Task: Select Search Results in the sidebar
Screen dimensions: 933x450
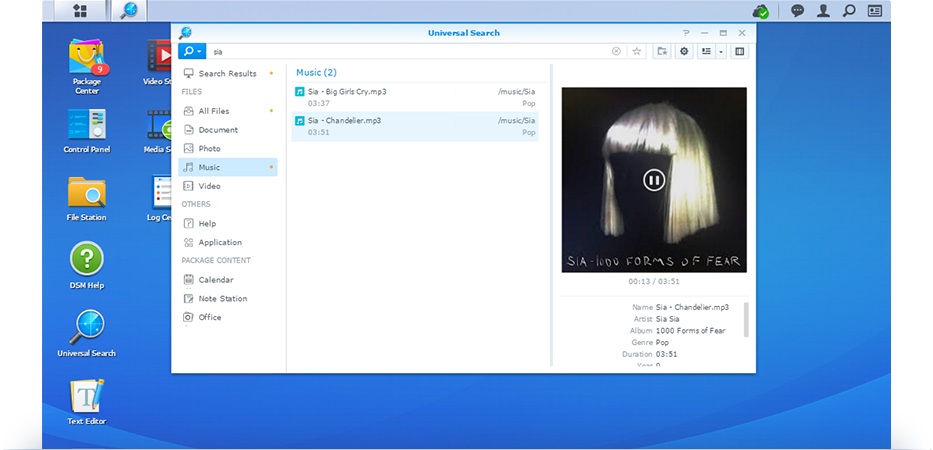Action: click(228, 73)
